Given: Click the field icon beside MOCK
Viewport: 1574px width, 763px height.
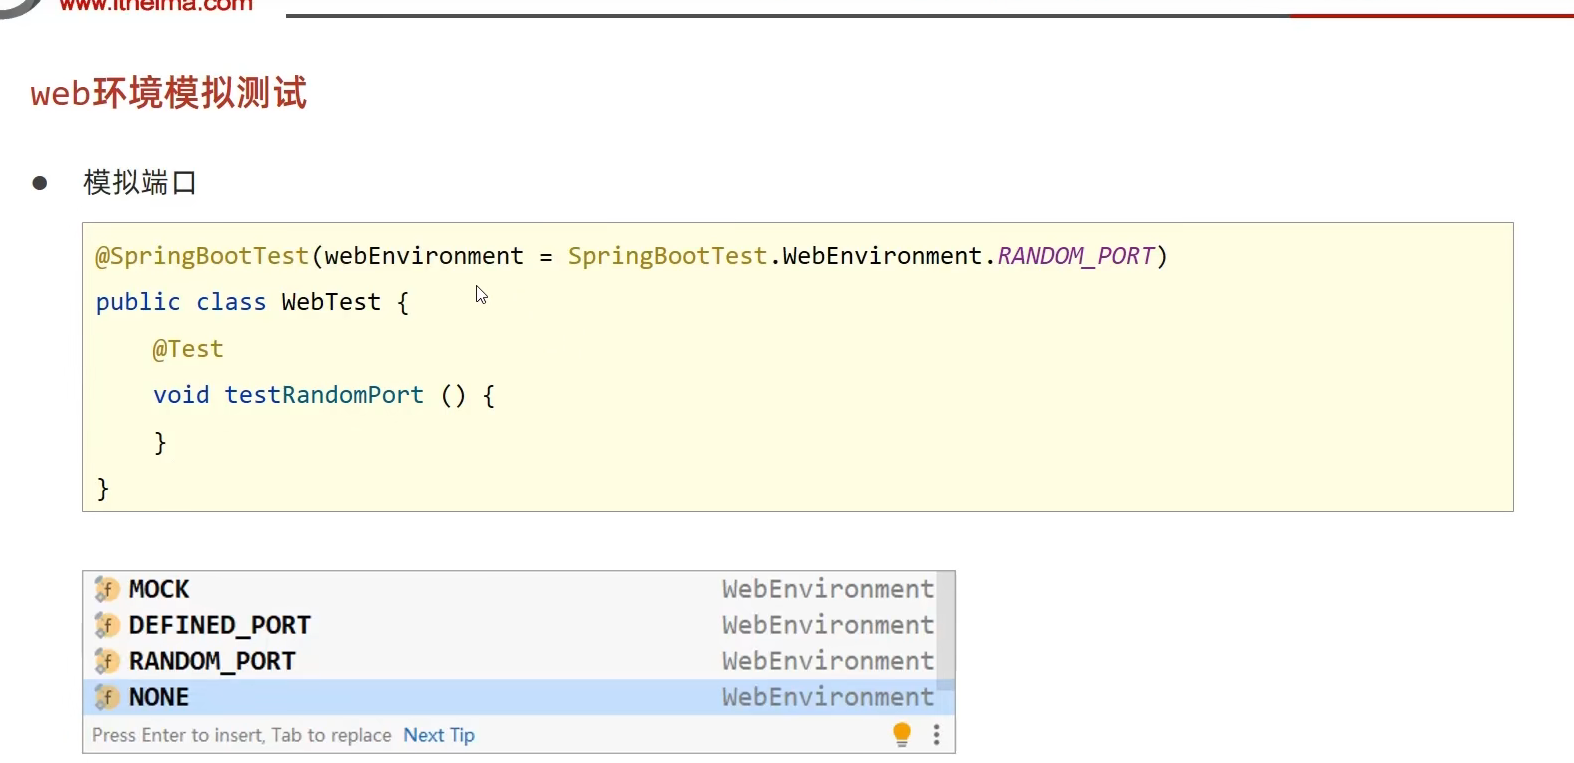Looking at the screenshot, I should point(107,589).
